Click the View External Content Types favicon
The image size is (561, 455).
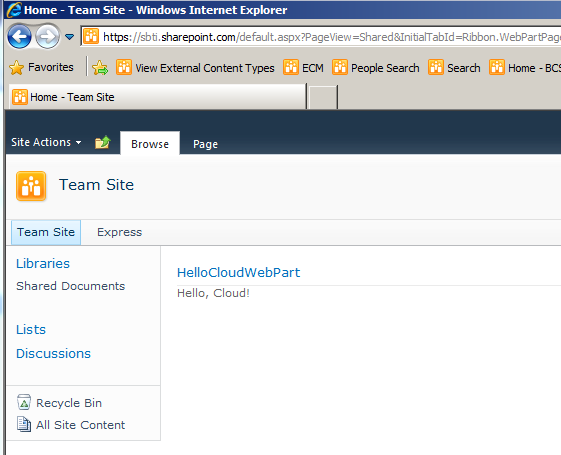point(124,67)
